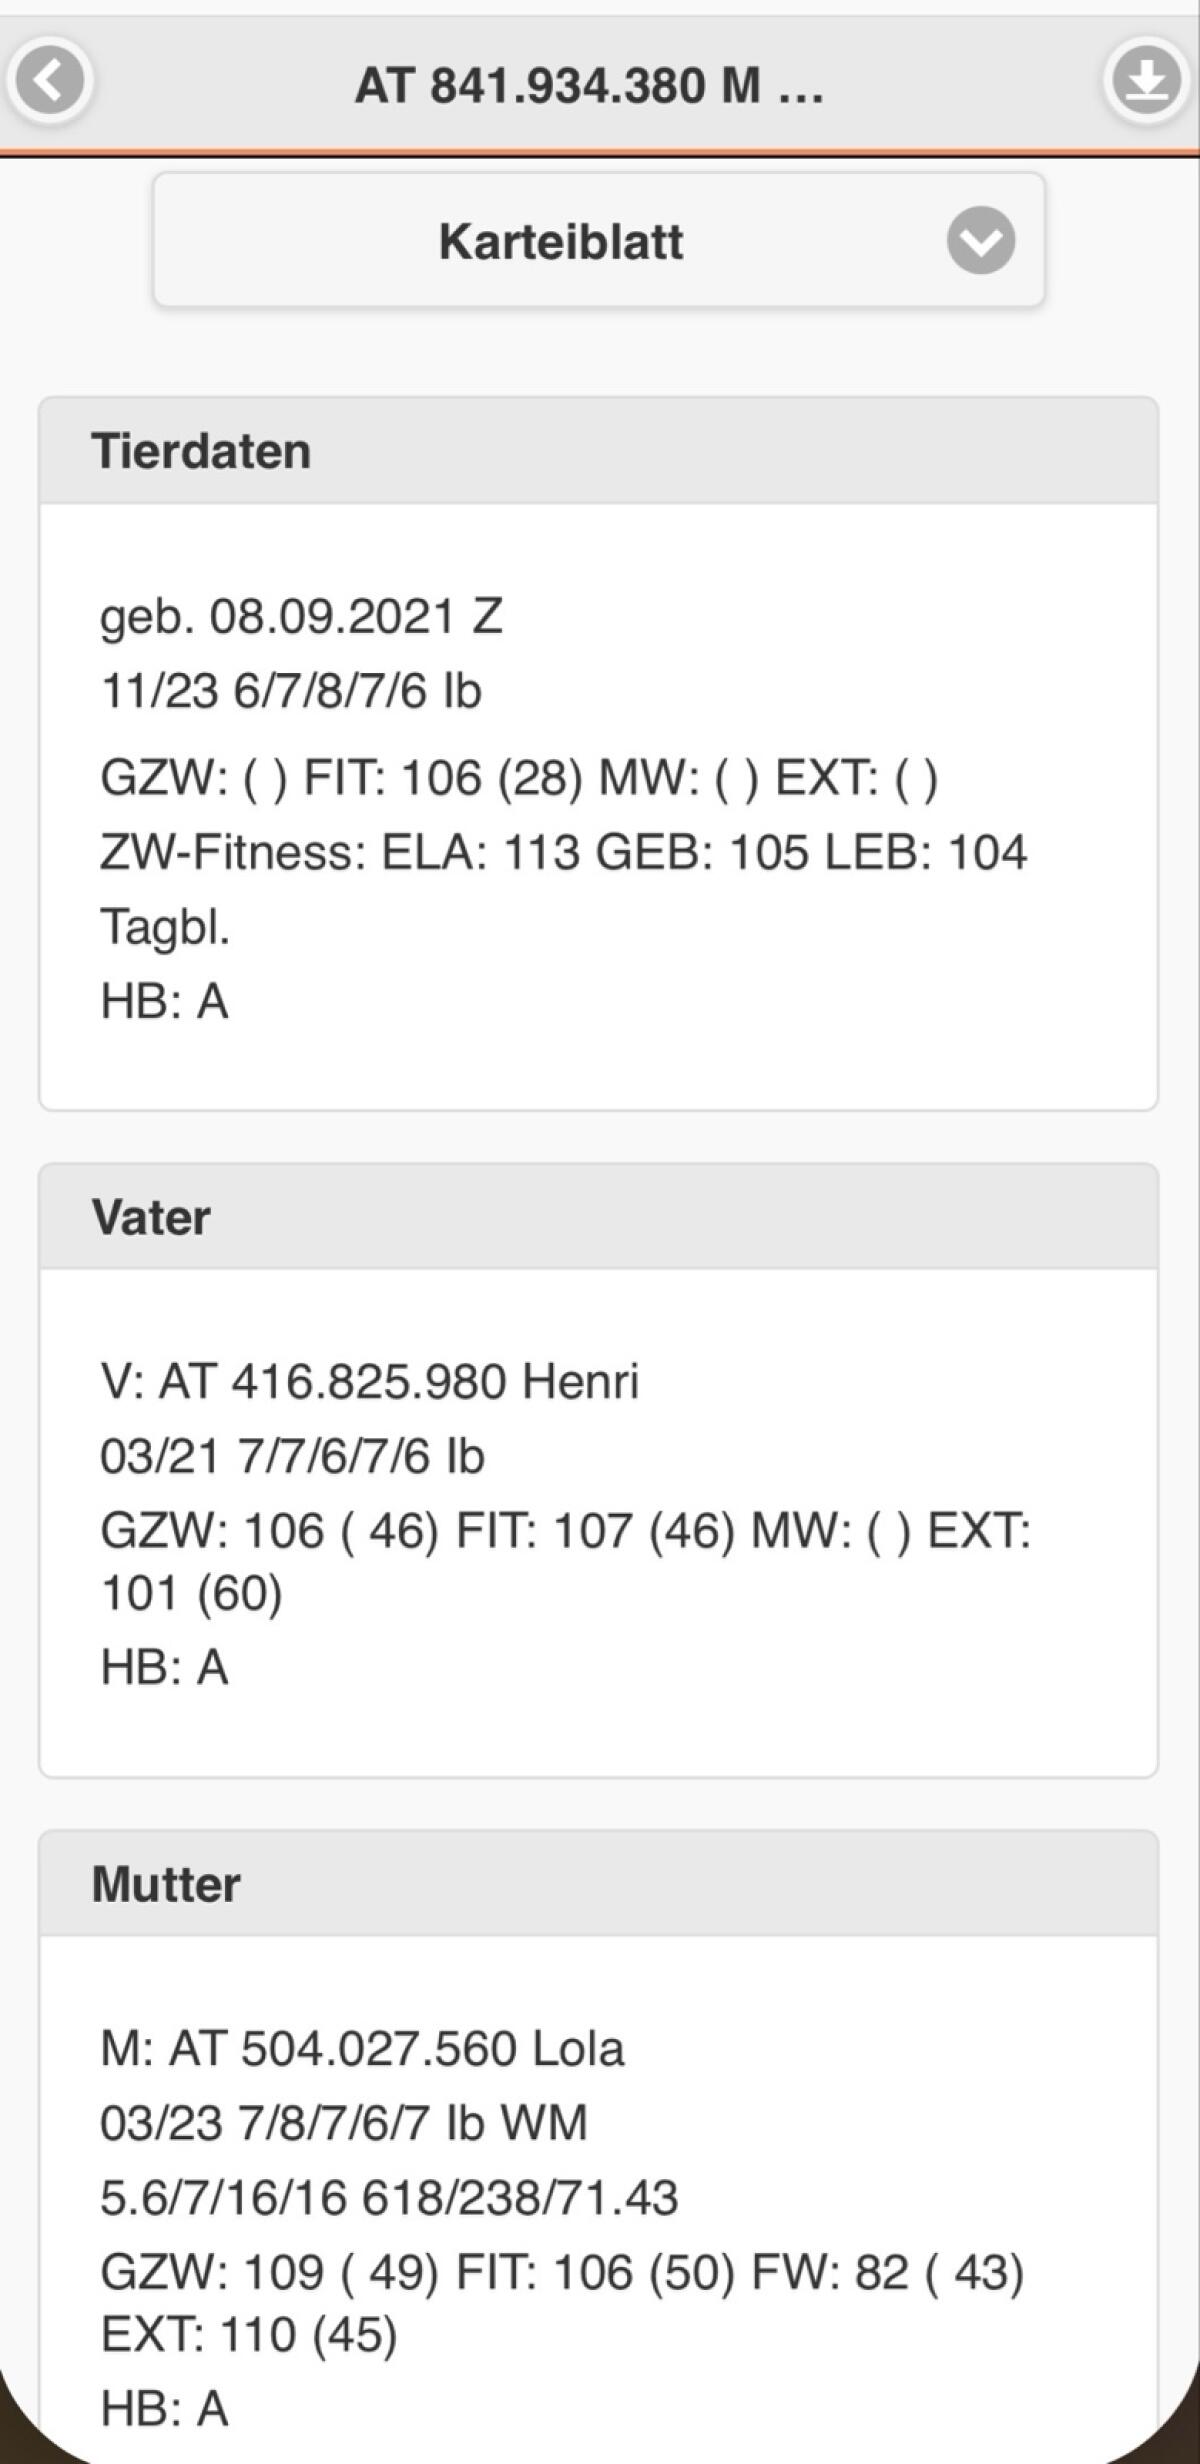1200x2464 pixels.
Task: Select the 11/23 6/7/8/7/6 rating line
Action: pyautogui.click(x=291, y=691)
